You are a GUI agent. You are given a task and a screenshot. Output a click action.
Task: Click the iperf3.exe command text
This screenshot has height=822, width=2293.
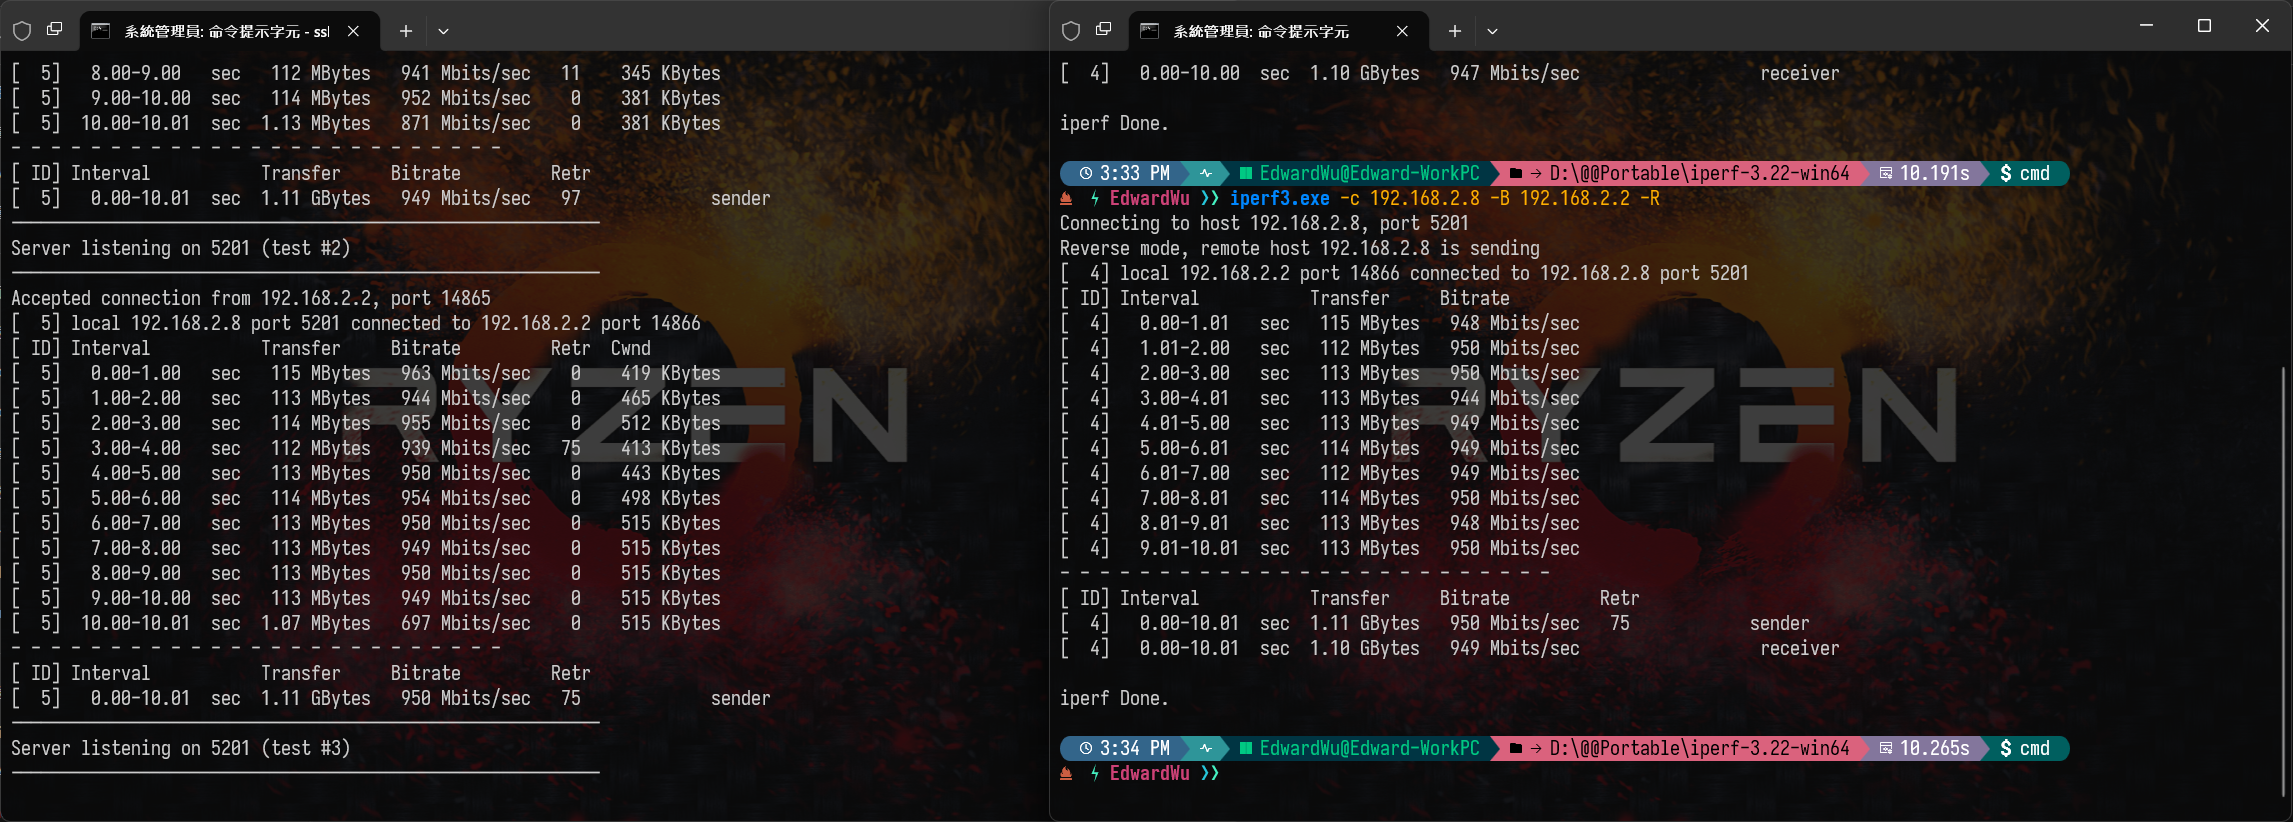point(1280,198)
